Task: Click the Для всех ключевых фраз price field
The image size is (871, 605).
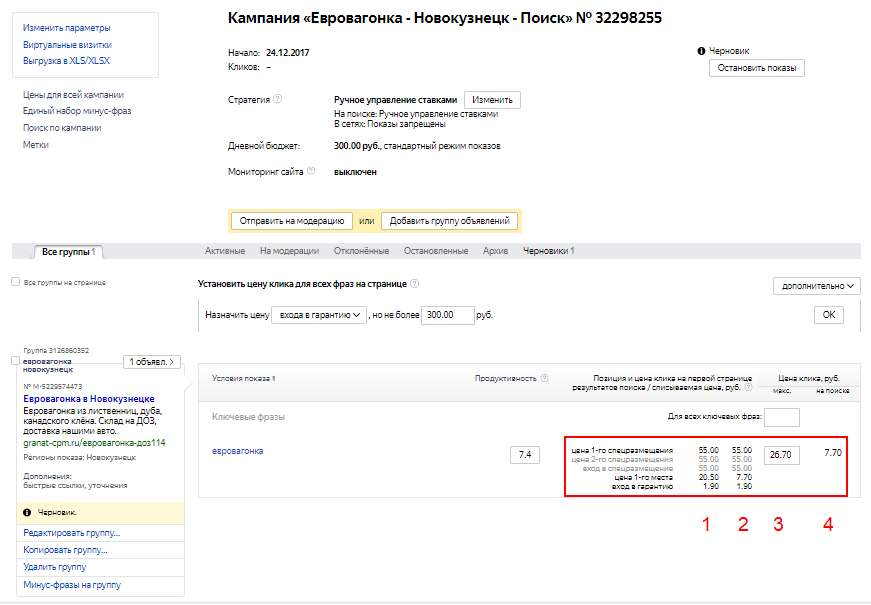Action: (782, 417)
